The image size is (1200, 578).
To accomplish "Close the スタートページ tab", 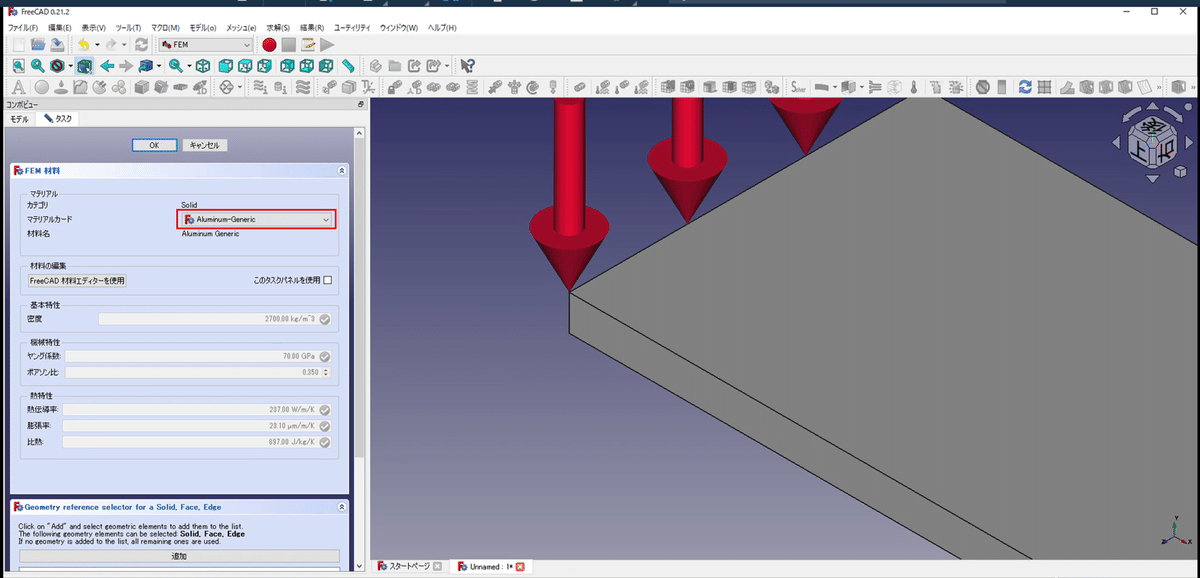I will 437,567.
